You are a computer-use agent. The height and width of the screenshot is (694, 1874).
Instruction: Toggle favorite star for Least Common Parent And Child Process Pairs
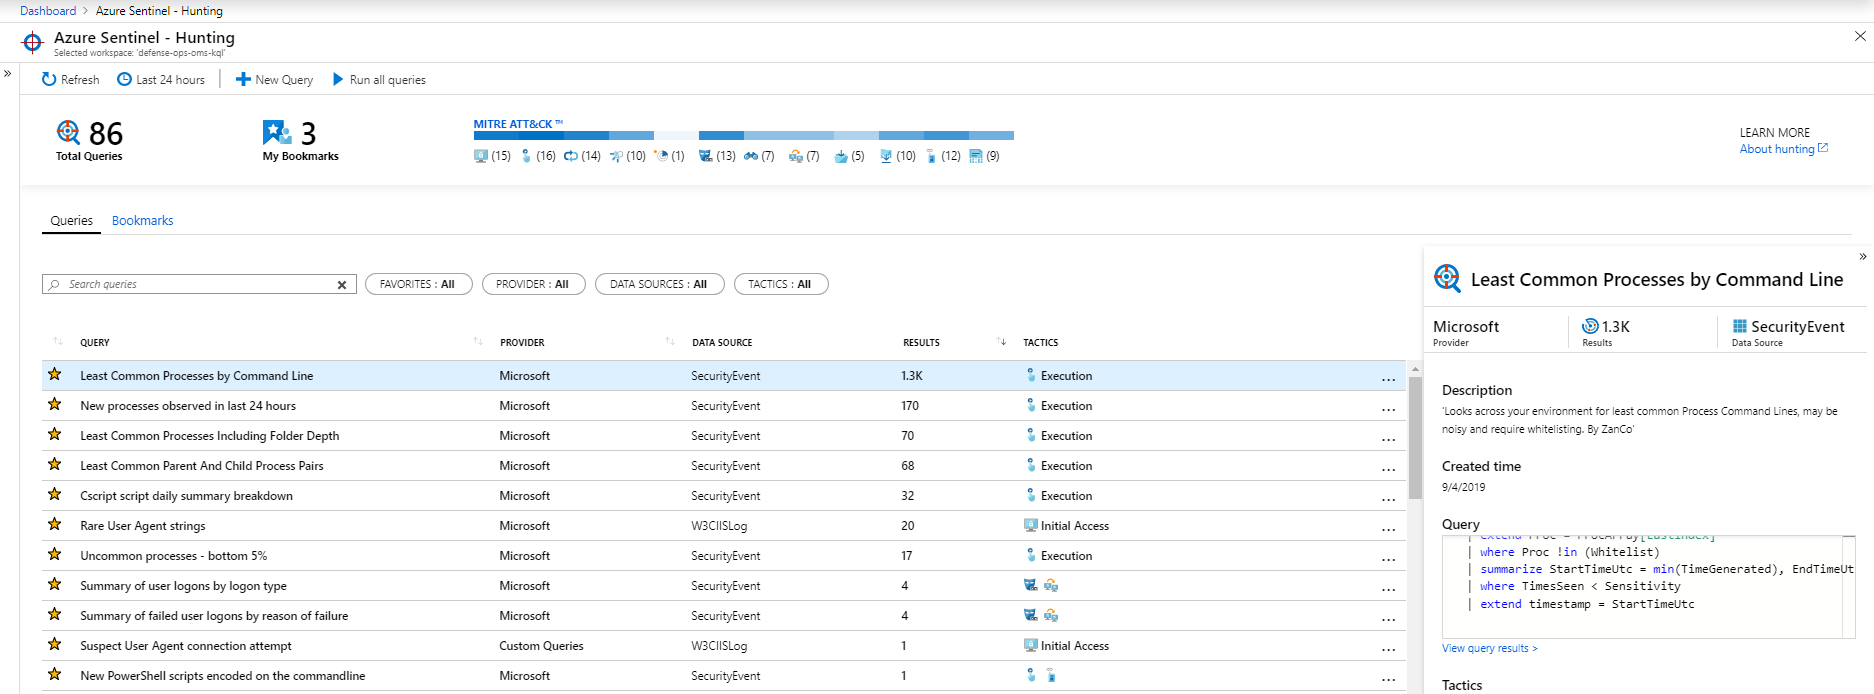pyautogui.click(x=55, y=465)
